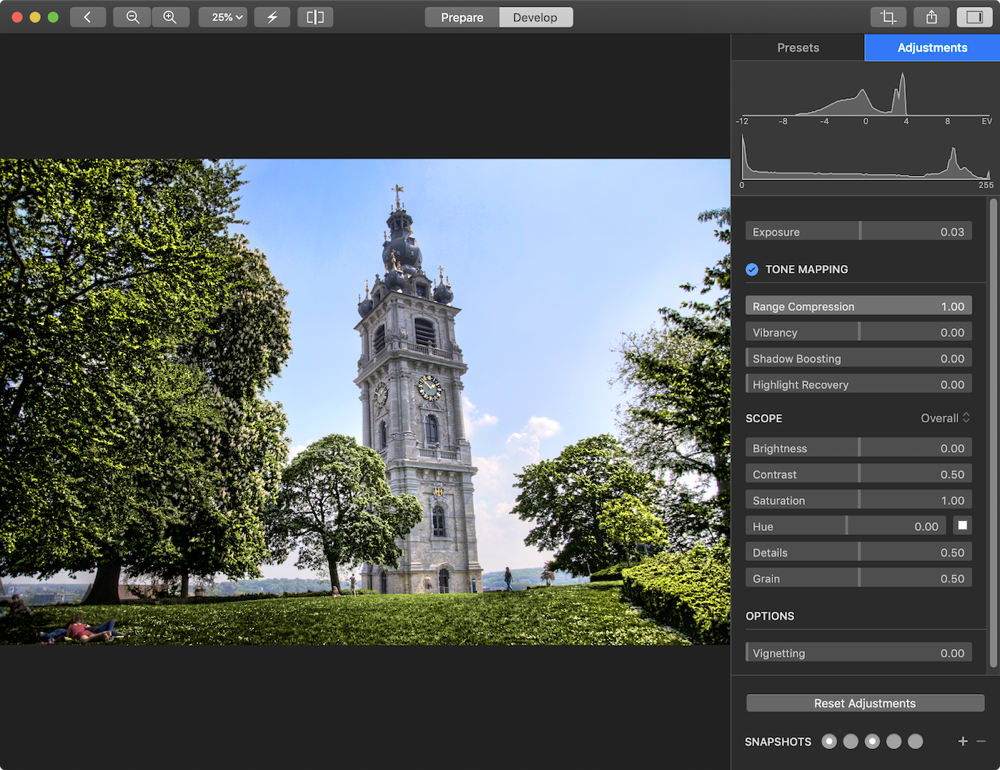
Task: Zoom in with the magnifier plus icon
Action: (170, 17)
